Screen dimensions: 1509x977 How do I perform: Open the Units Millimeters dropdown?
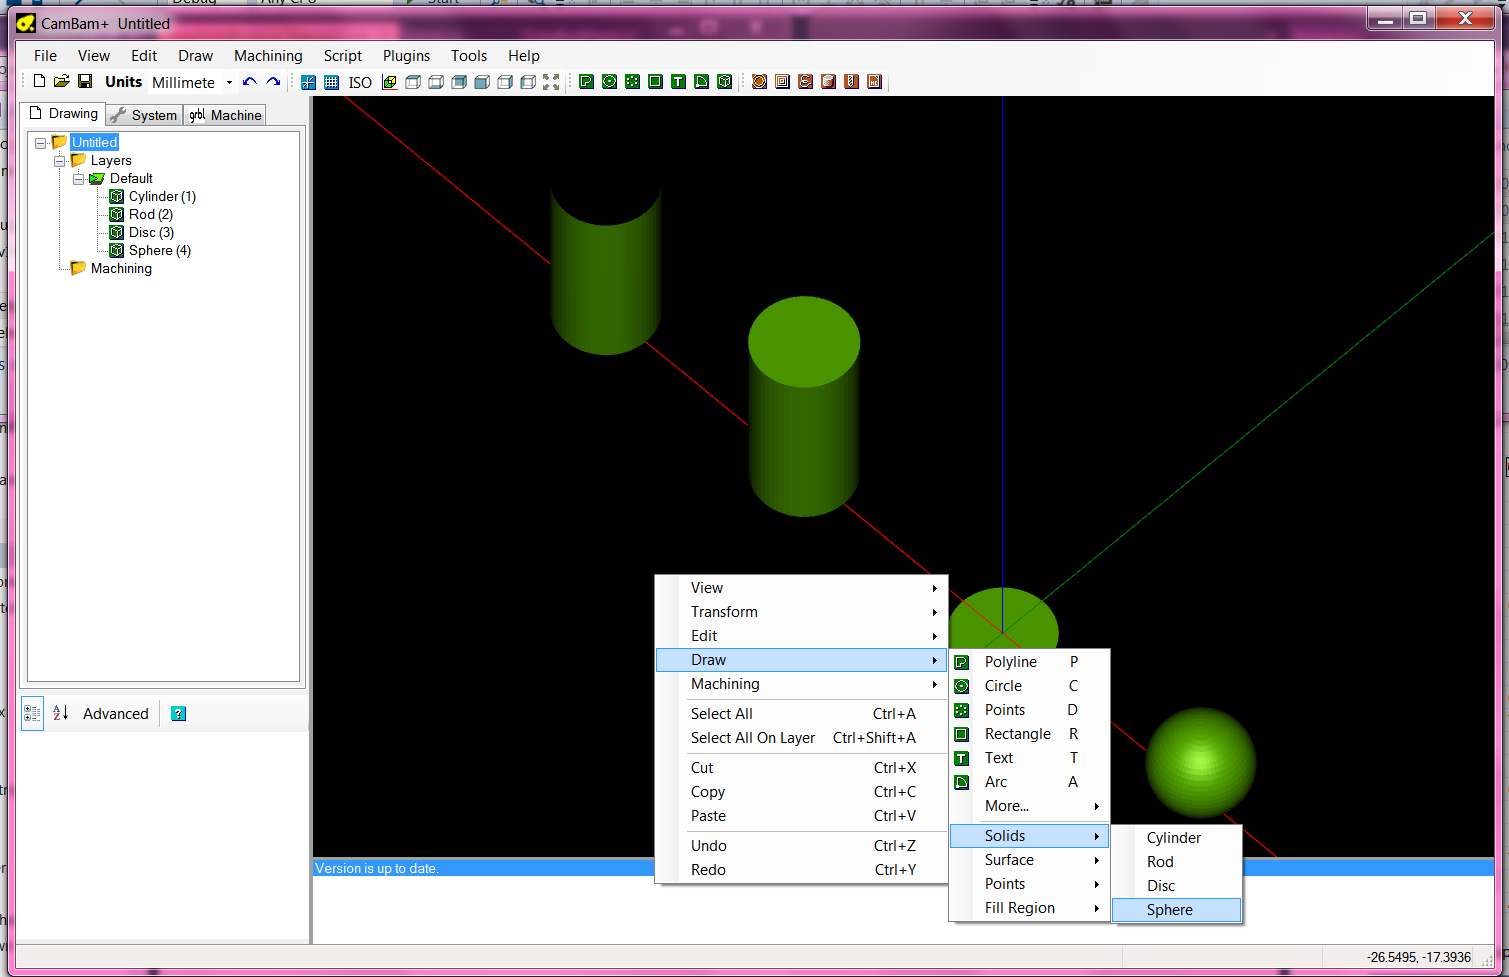pos(229,82)
